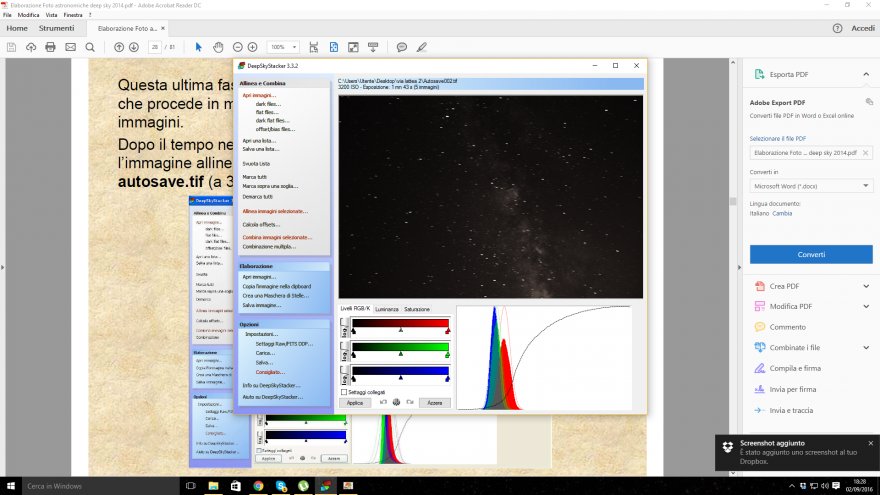
Task: Zoom in with the plus circle icon
Action: point(253,48)
